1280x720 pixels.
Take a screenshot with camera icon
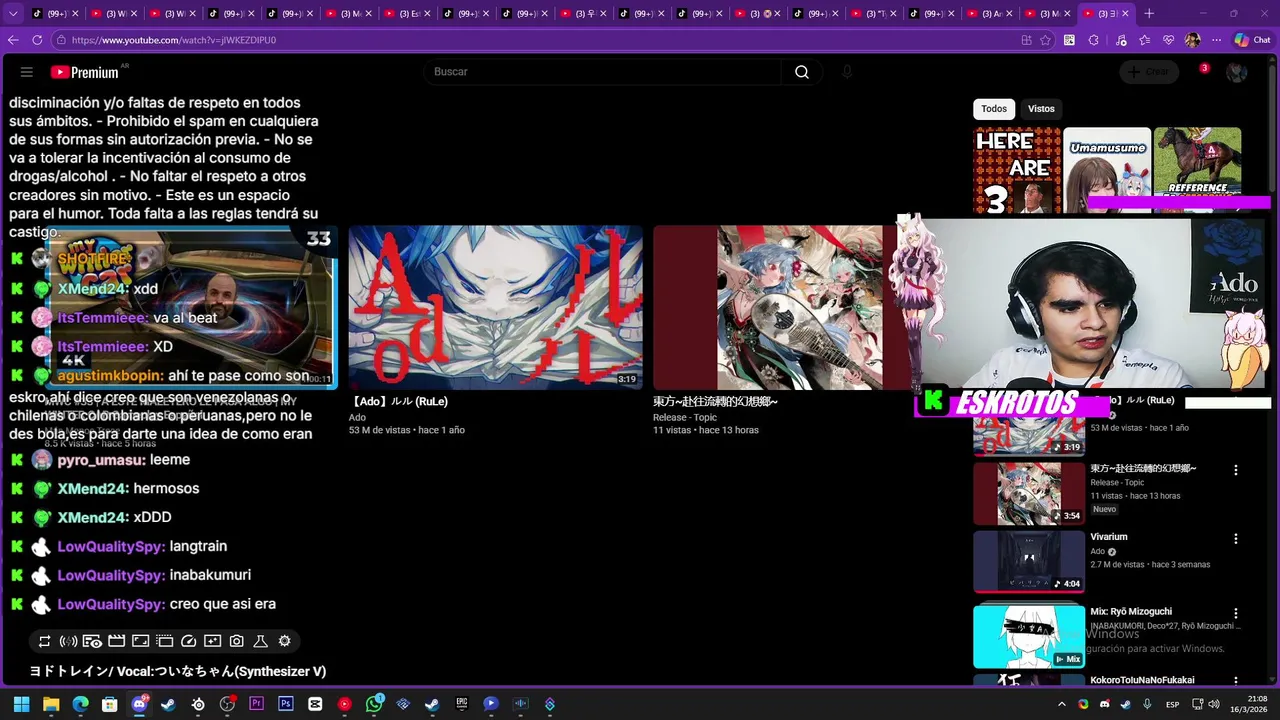coord(236,641)
